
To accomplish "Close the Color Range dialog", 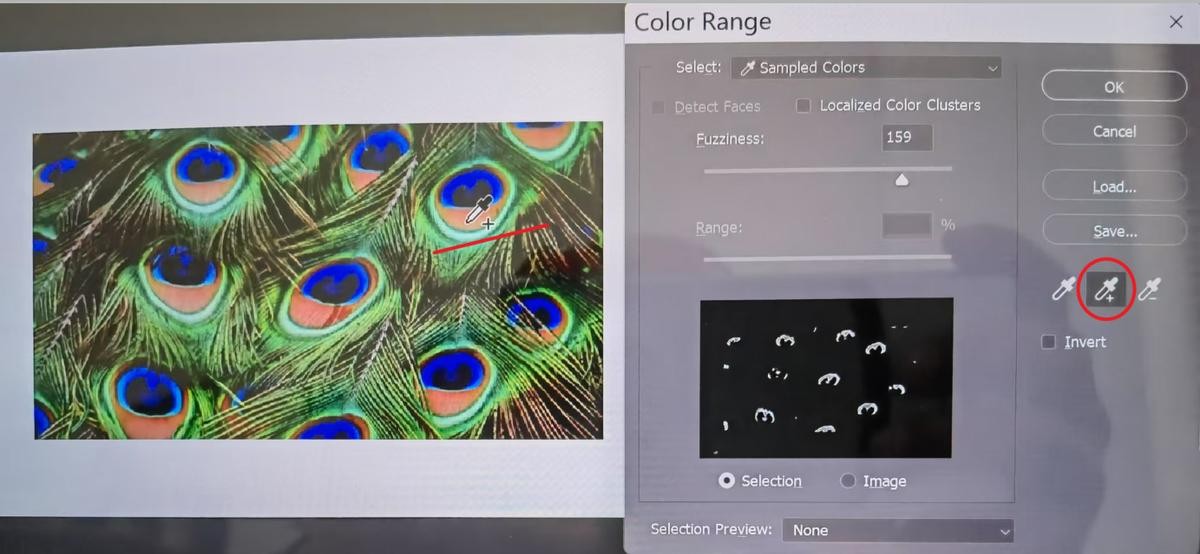I will [x=1175, y=22].
